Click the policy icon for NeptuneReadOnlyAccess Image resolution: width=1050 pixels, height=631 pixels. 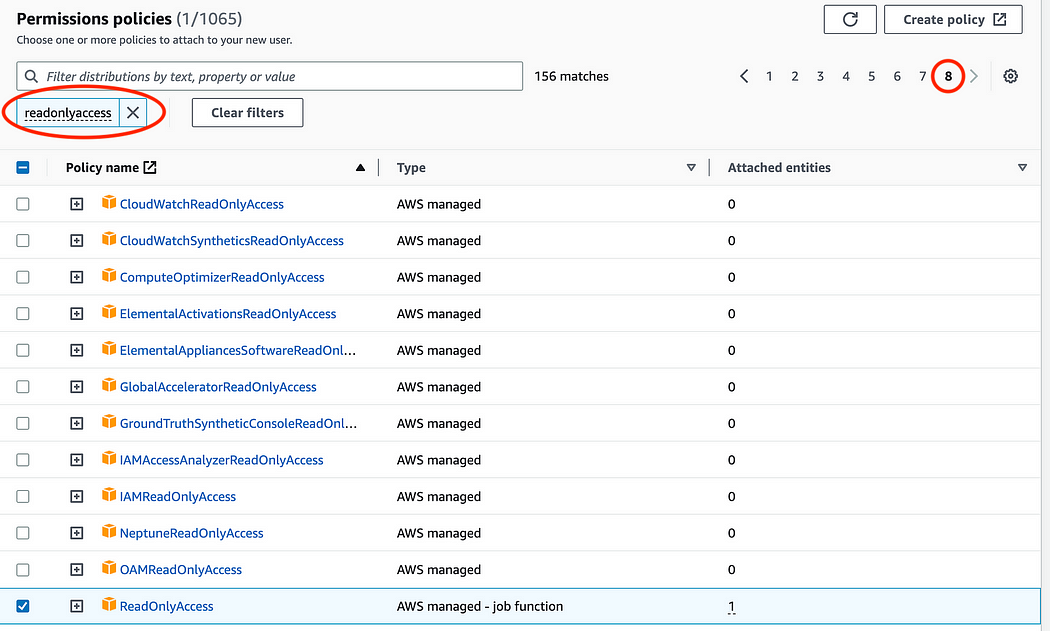tap(108, 533)
